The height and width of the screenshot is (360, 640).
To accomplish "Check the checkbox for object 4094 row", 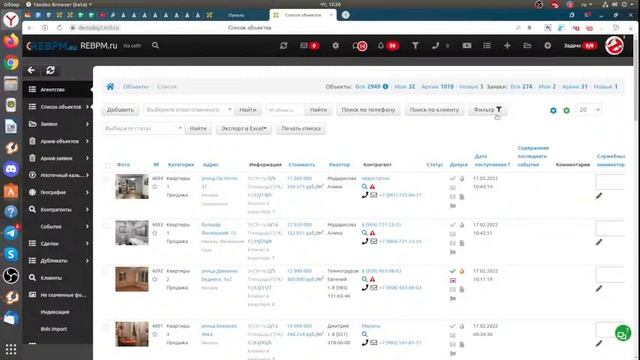I will pyautogui.click(x=106, y=179).
